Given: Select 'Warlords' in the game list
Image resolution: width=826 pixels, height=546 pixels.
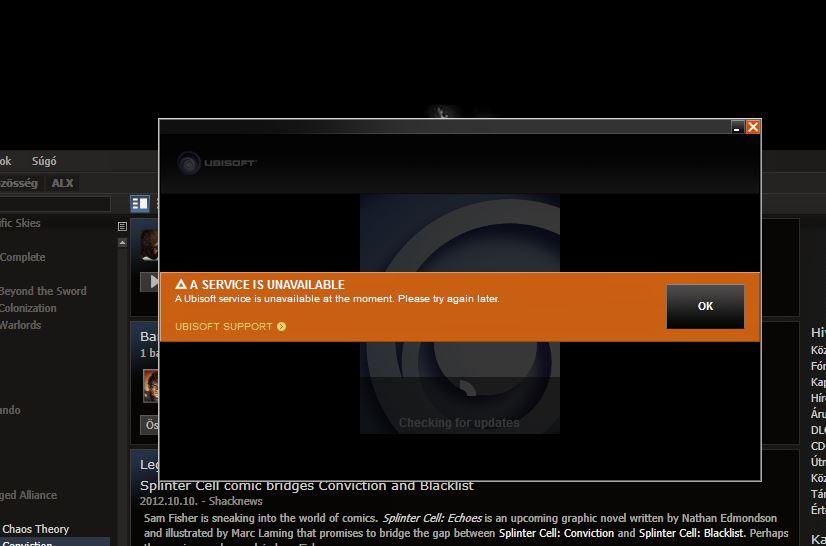Looking at the screenshot, I should (21, 325).
